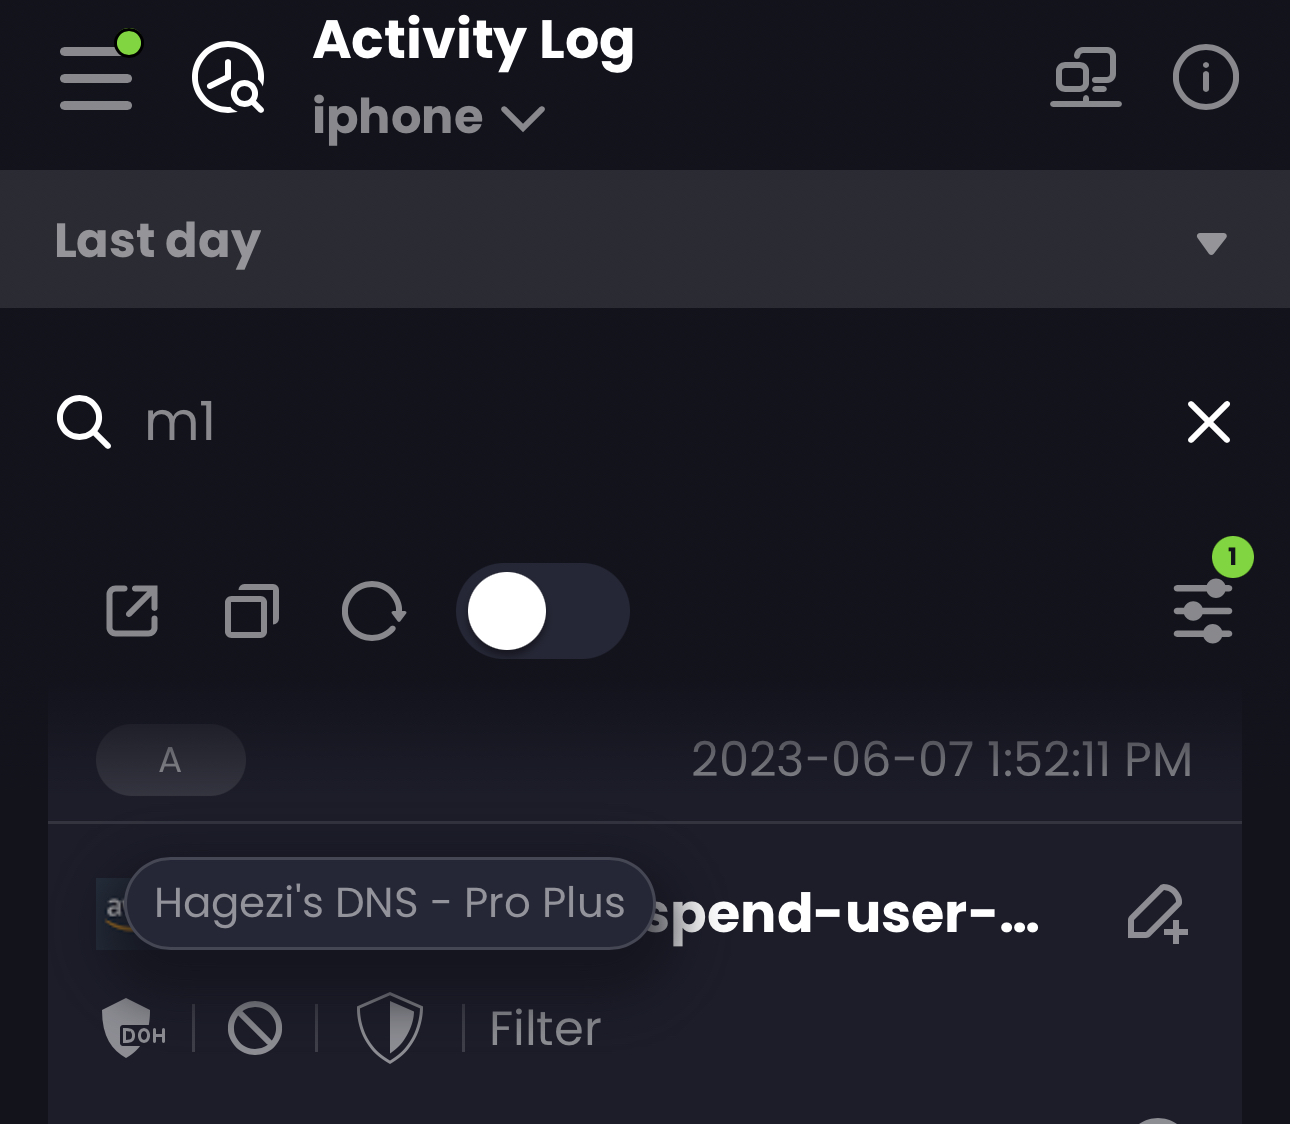Open the filters panel with badge 1
Image resolution: width=1290 pixels, height=1124 pixels.
[1203, 611]
